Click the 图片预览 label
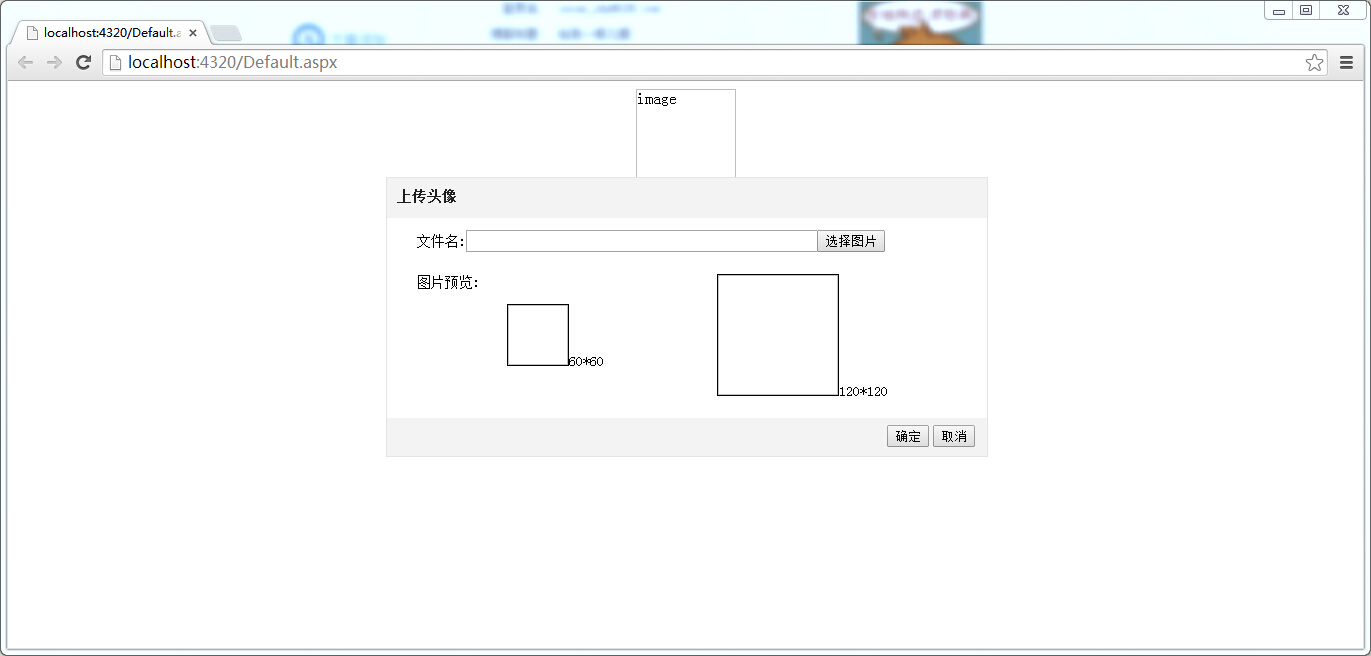The height and width of the screenshot is (656, 1371). pyautogui.click(x=448, y=282)
